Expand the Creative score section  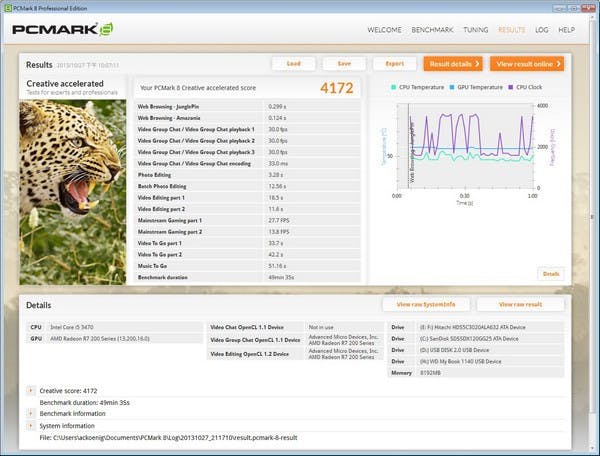(31, 389)
